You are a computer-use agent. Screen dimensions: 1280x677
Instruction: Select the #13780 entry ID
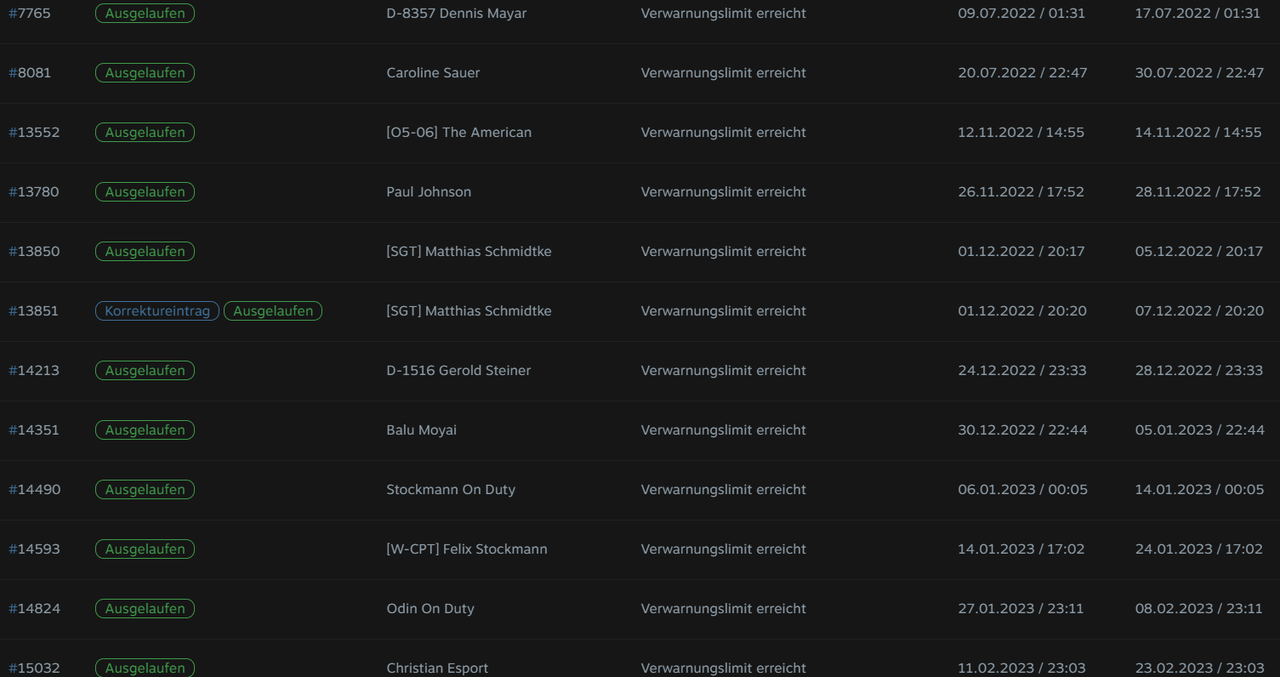coord(34,192)
